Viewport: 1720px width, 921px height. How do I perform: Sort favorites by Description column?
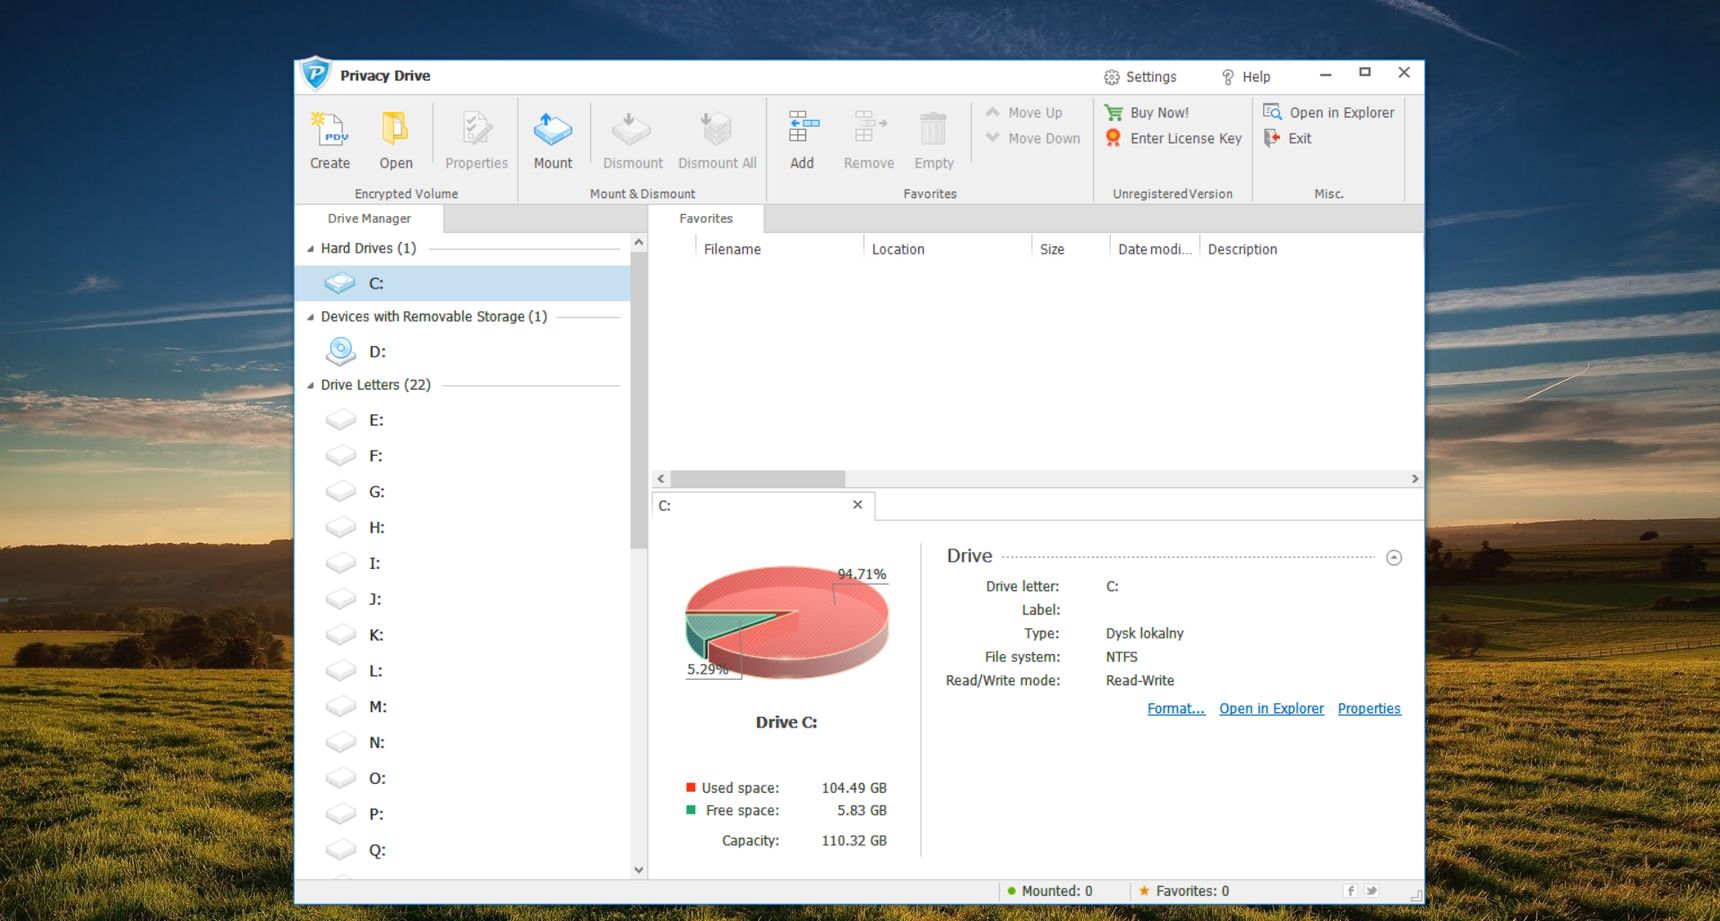click(1310, 249)
